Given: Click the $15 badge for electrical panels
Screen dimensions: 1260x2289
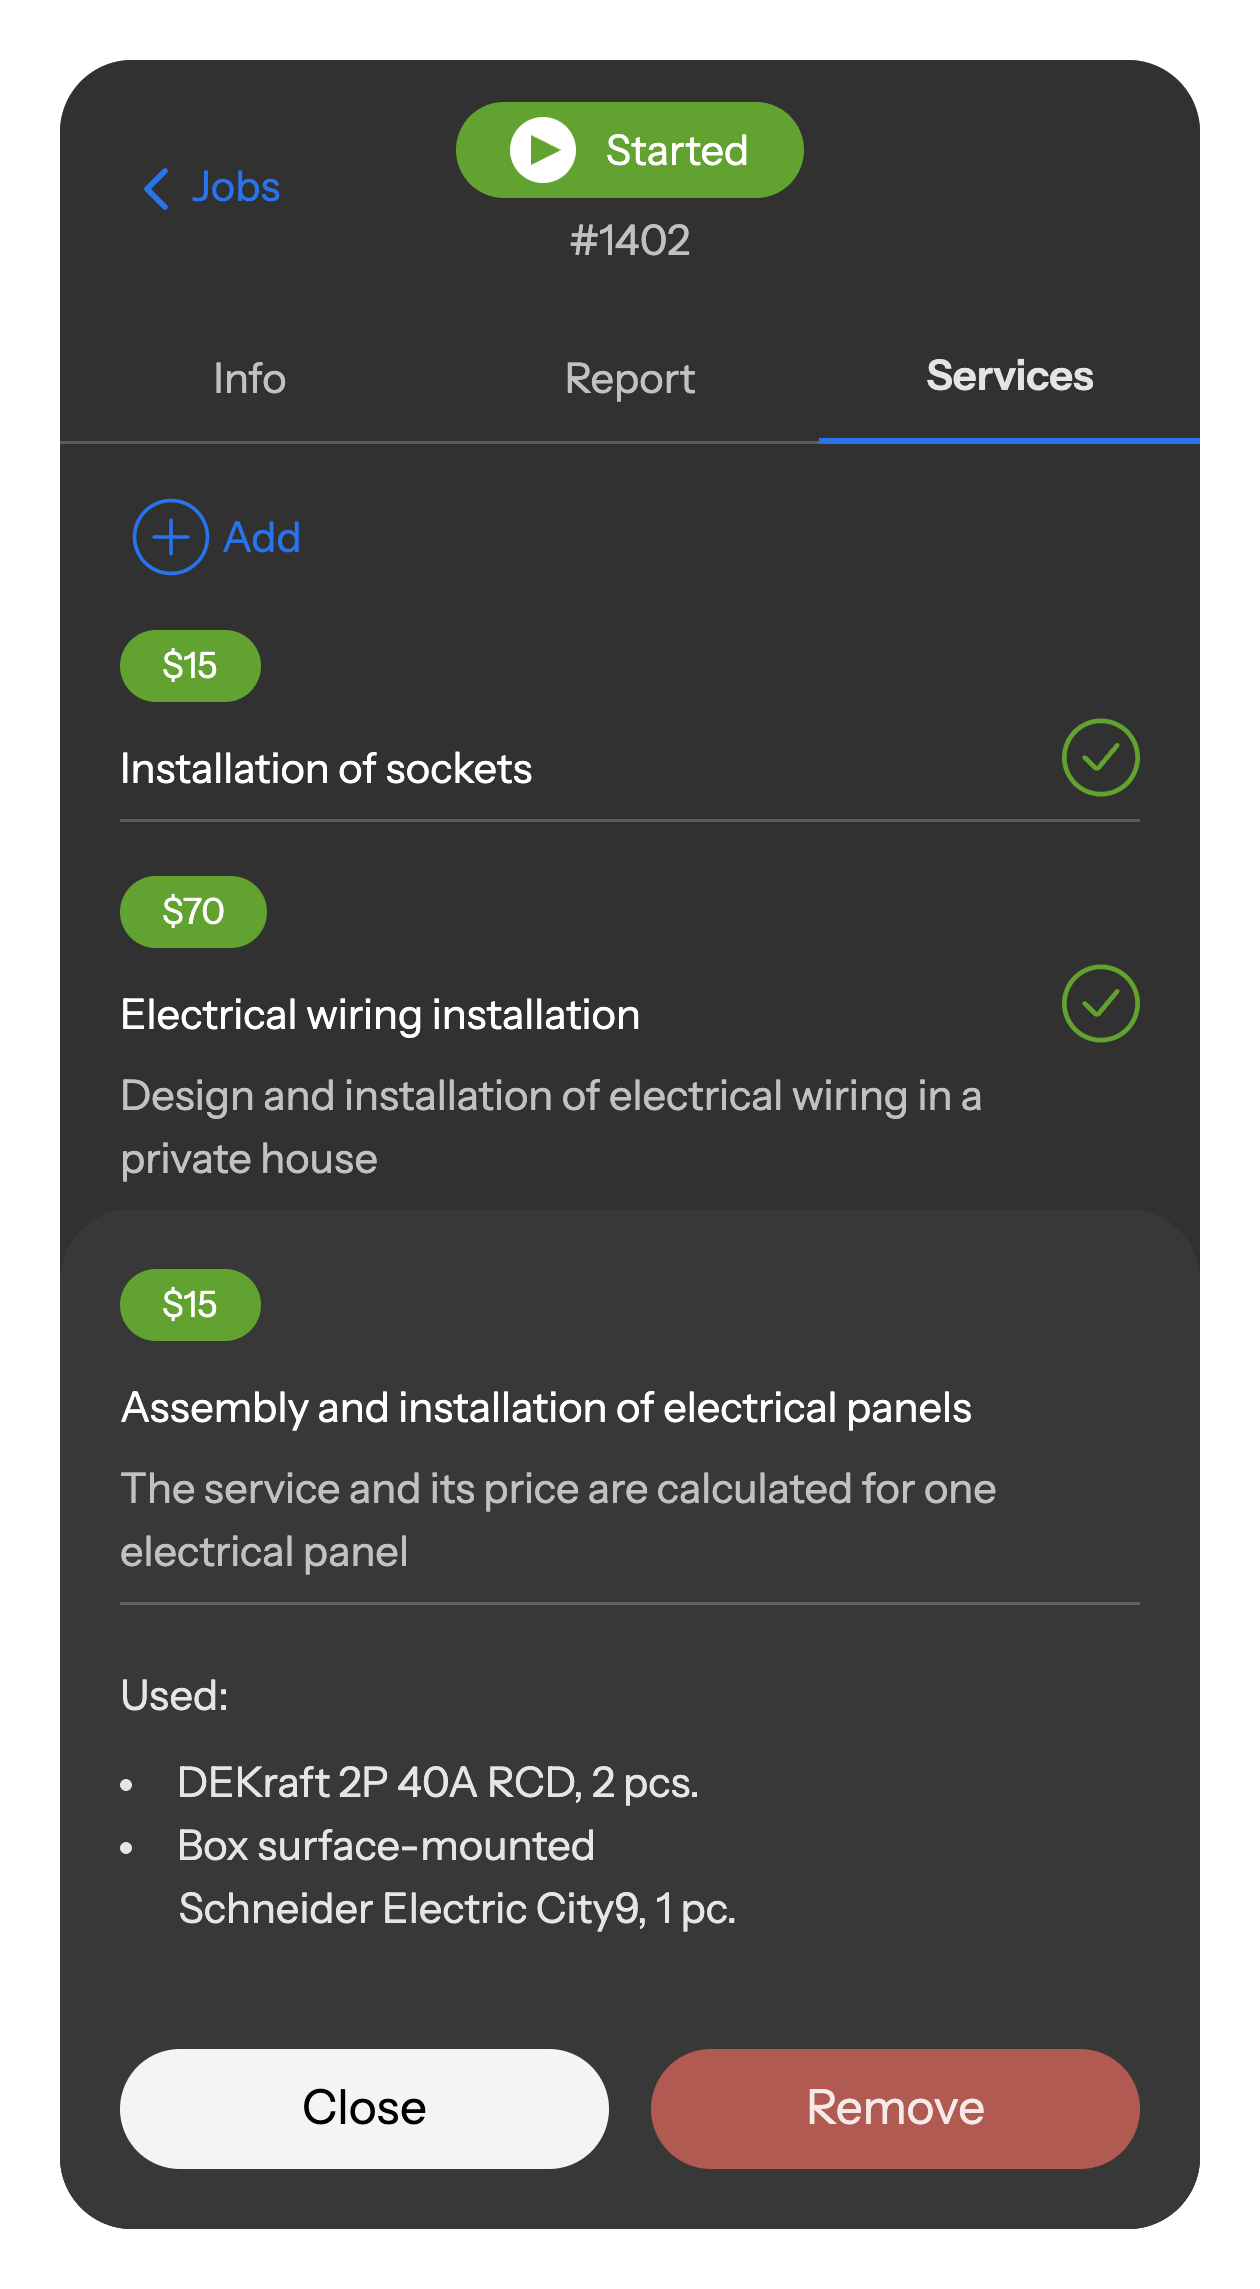Looking at the screenshot, I should click(x=190, y=1305).
